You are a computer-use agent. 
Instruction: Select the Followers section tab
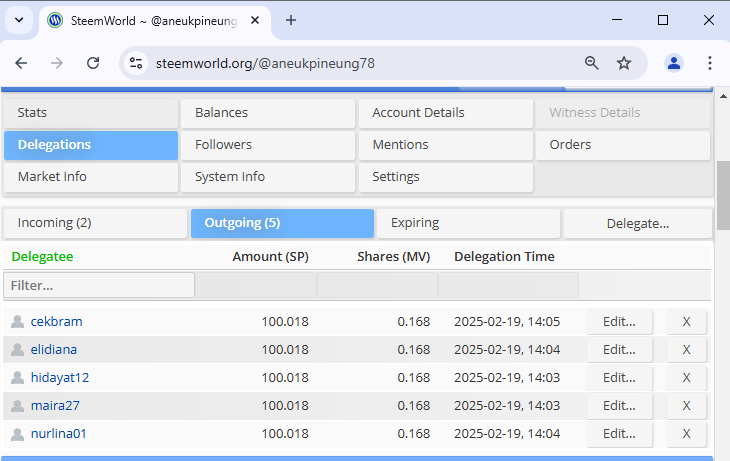[x=268, y=145]
